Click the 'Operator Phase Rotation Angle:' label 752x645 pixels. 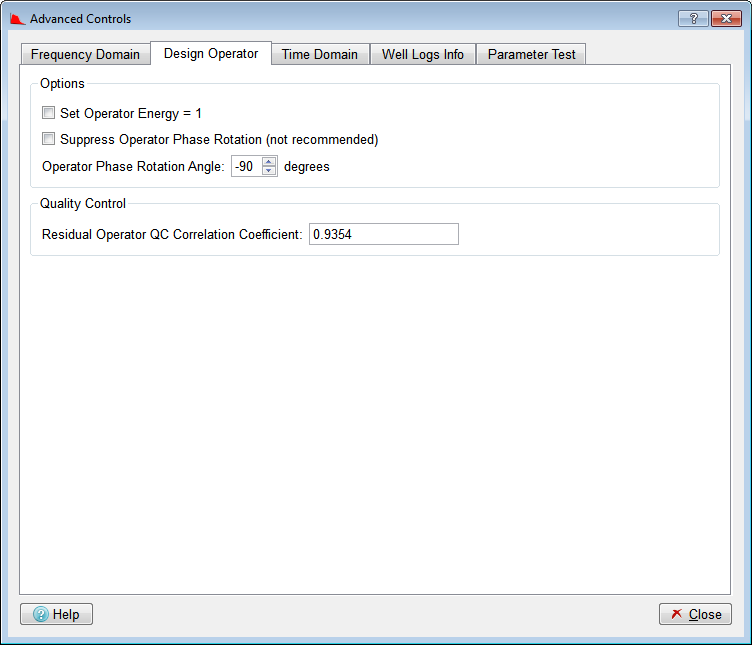[133, 166]
